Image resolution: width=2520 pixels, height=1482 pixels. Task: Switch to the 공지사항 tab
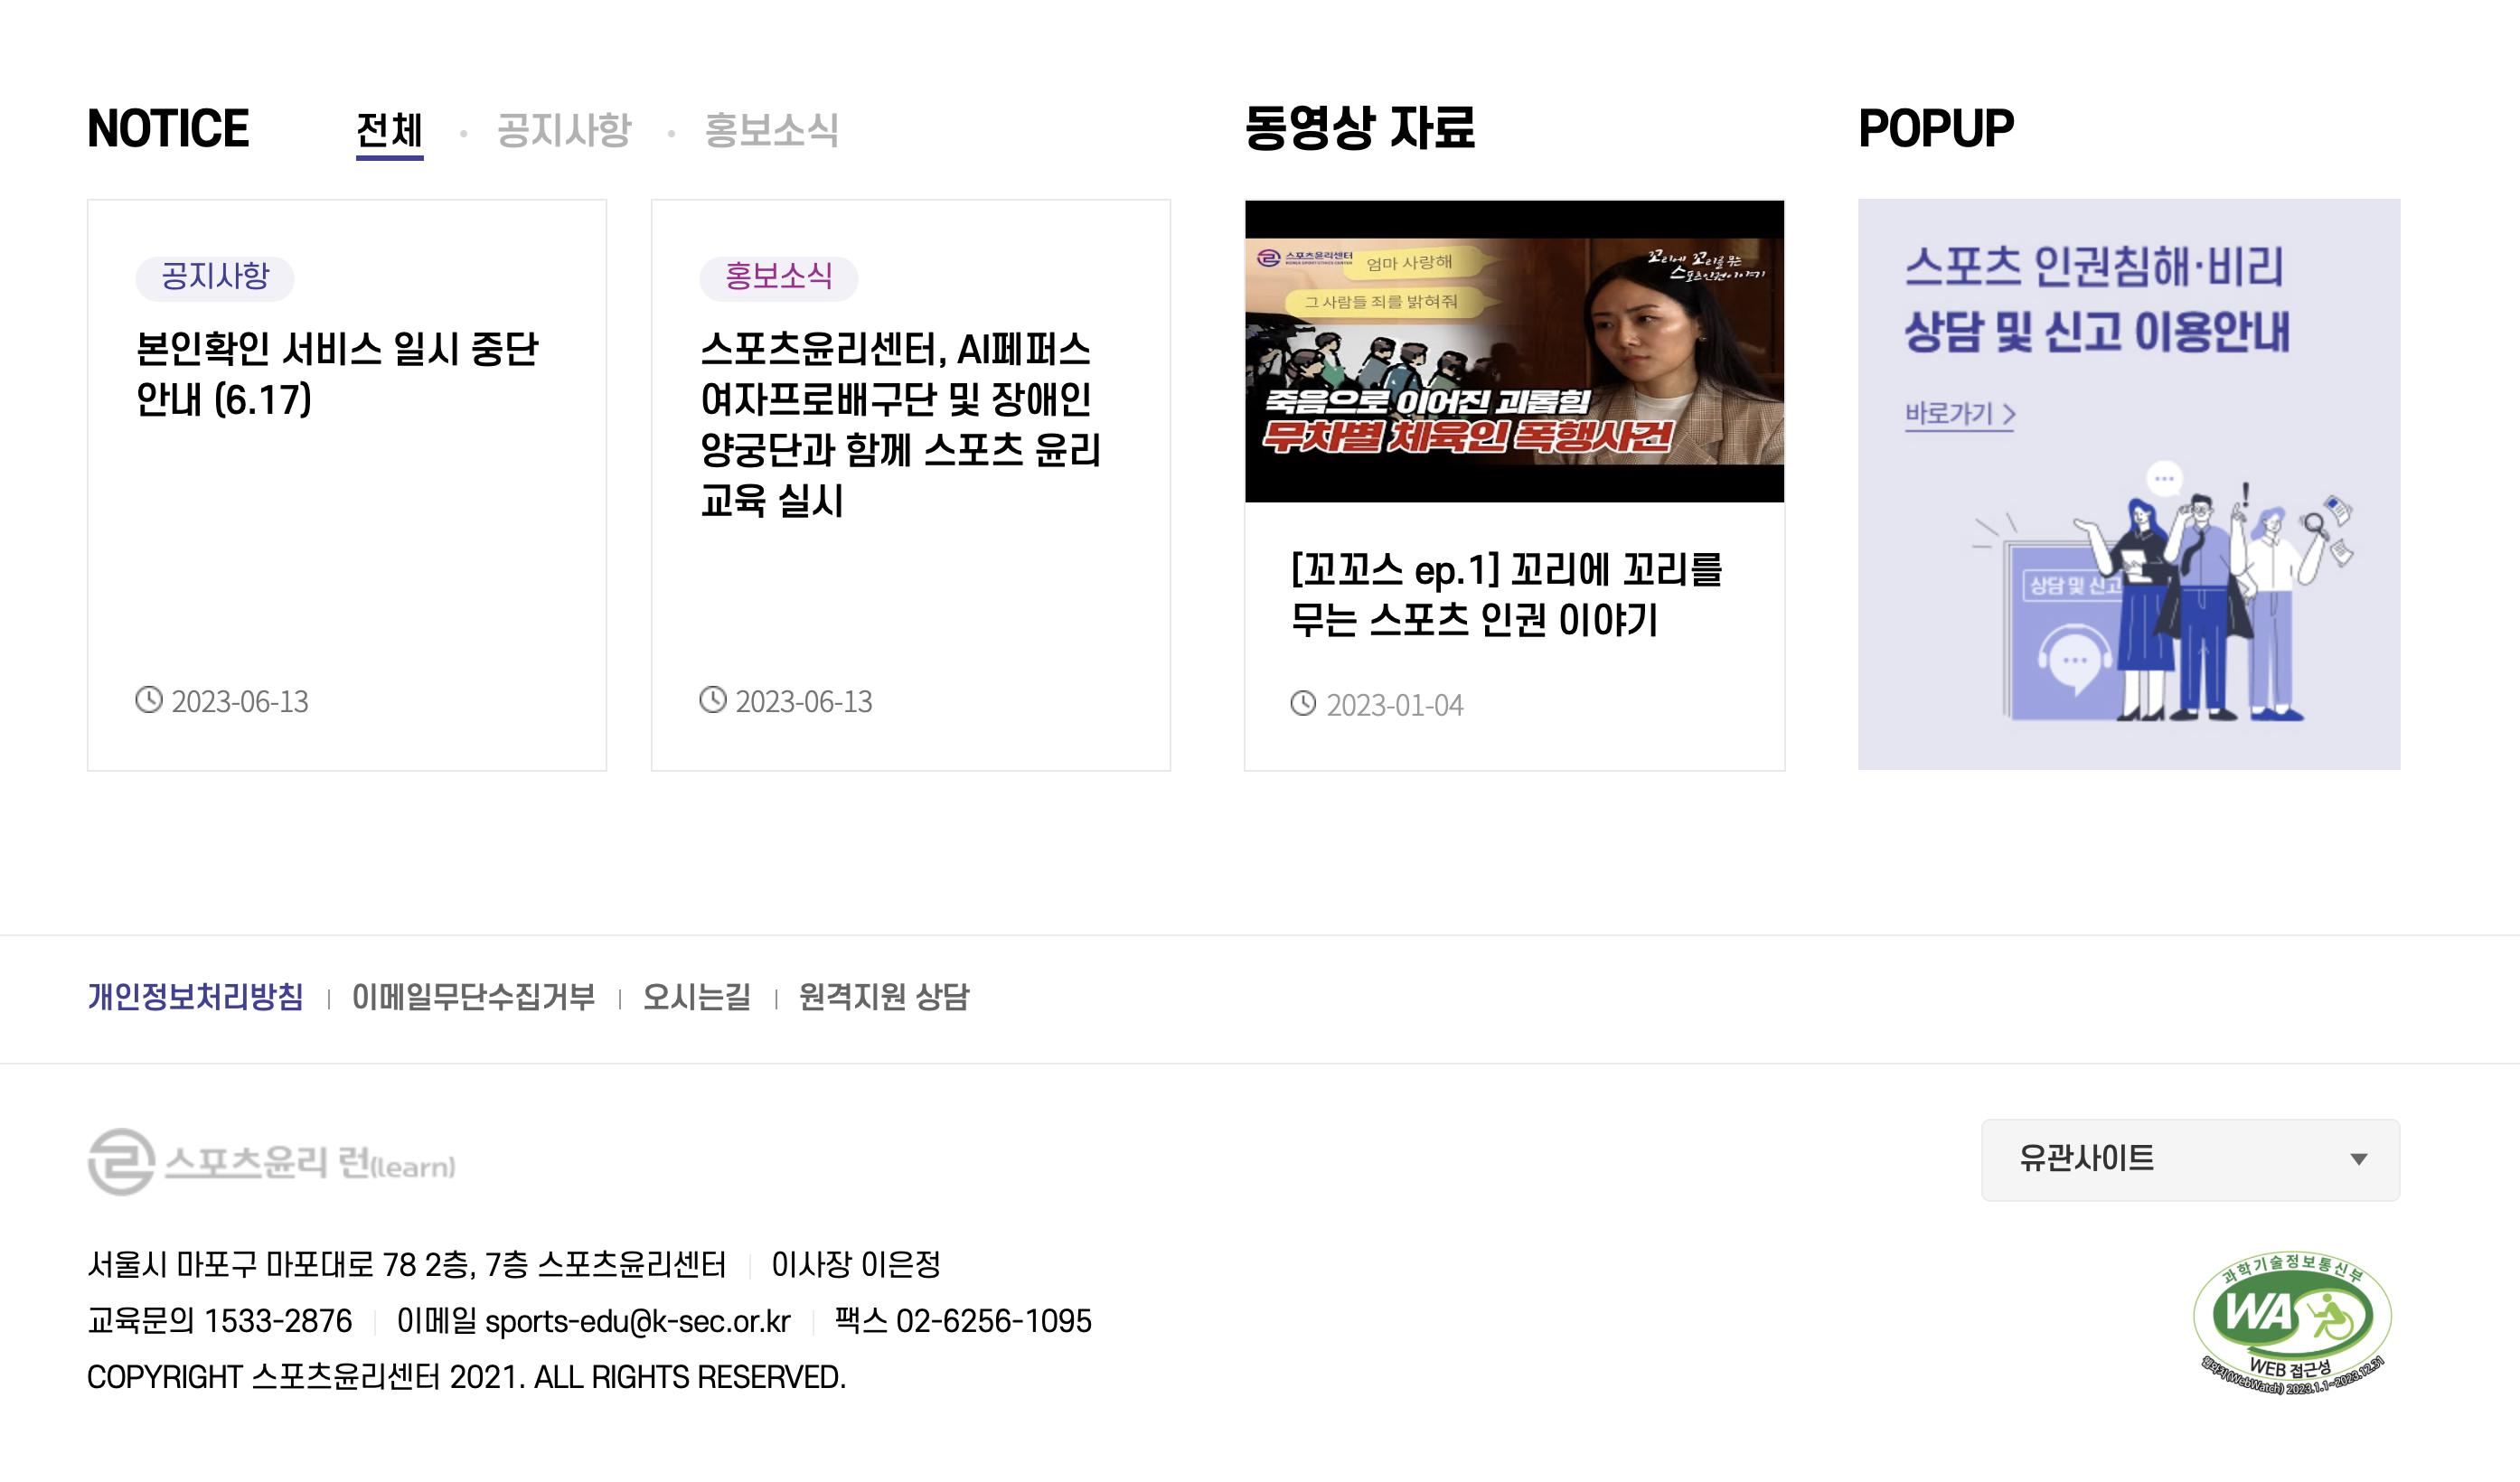[564, 131]
